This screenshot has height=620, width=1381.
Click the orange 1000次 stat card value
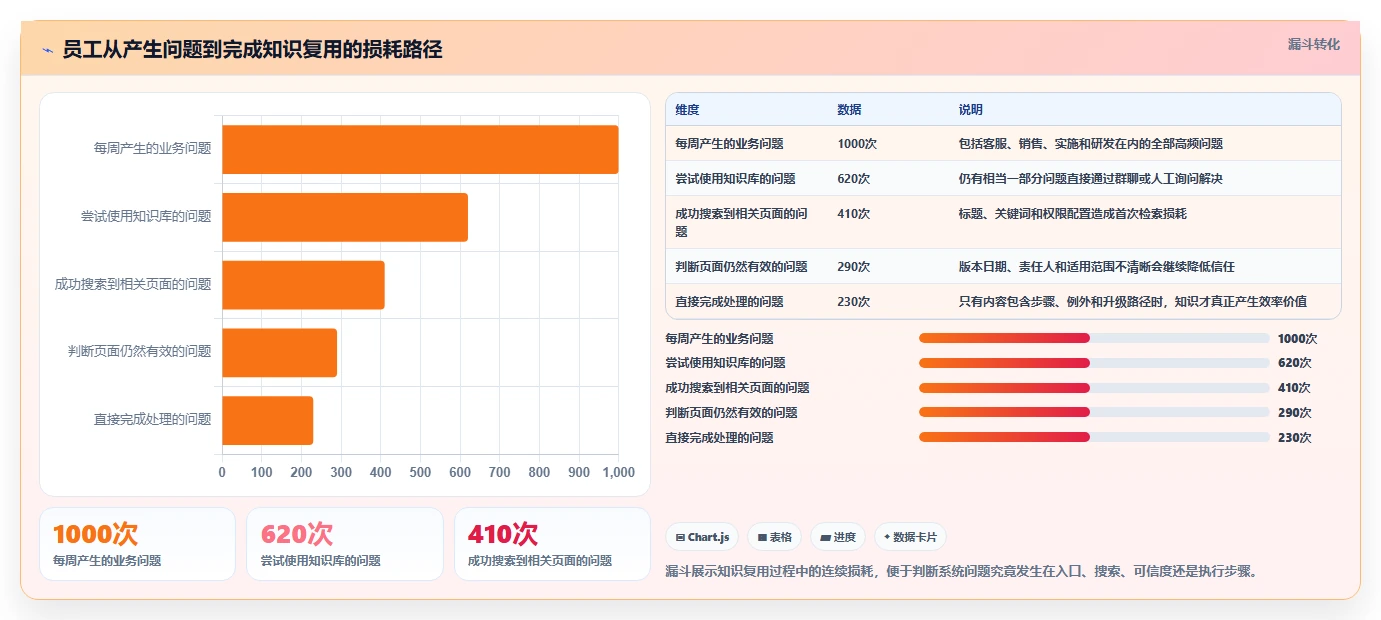(x=95, y=535)
